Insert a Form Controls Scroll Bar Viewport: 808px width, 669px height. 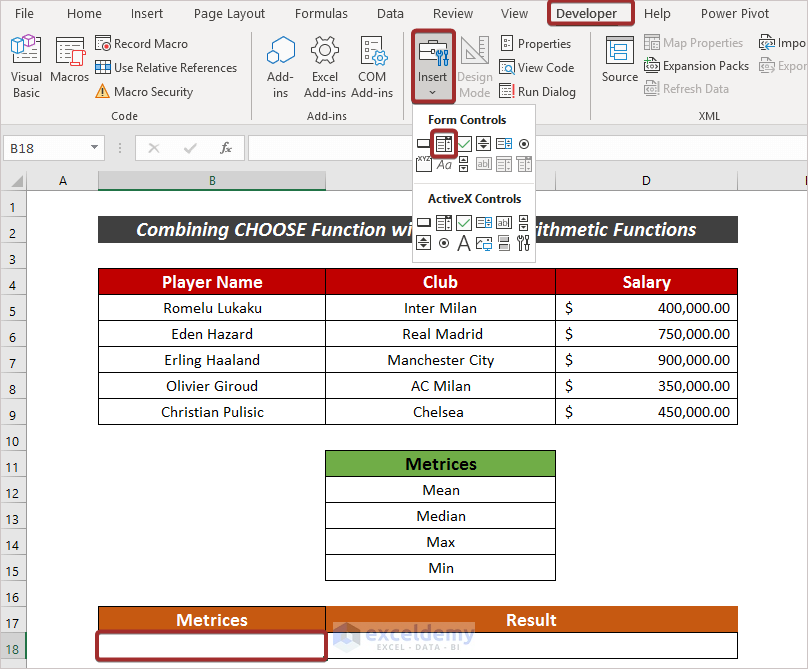coord(464,164)
